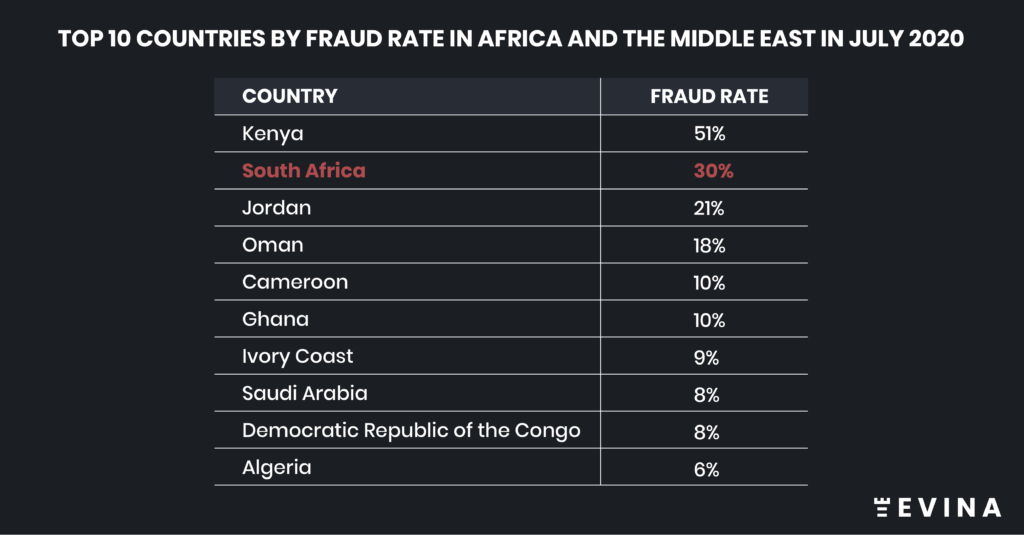1024x535 pixels.
Task: Select the FRAUD RATE column header
Action: [x=709, y=96]
